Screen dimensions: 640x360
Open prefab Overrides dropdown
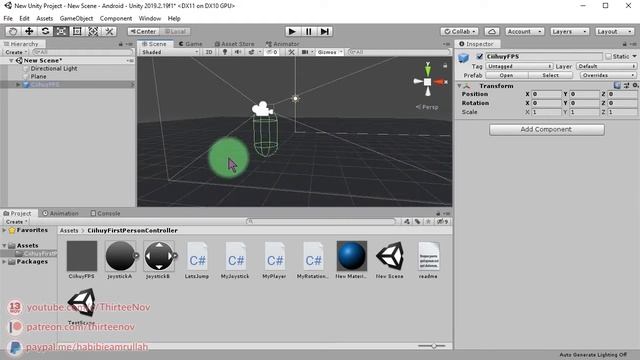(608, 76)
